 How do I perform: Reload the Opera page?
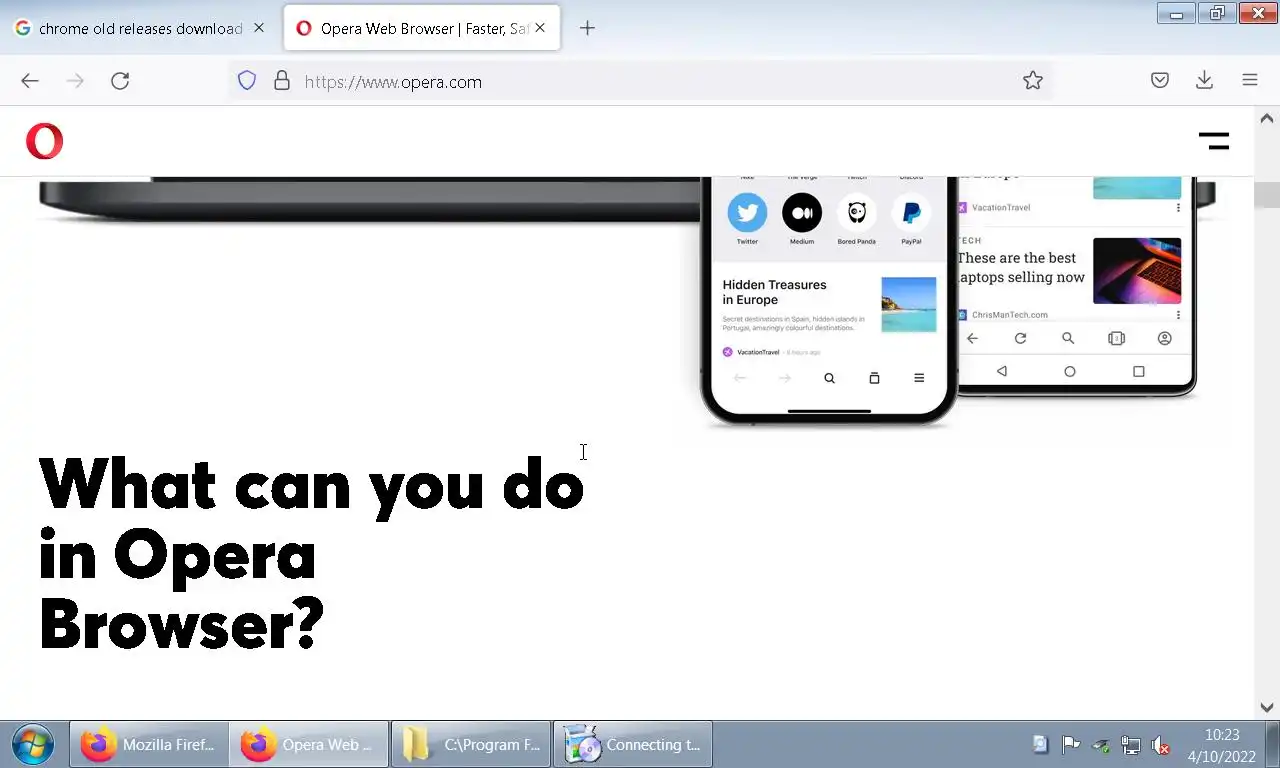[x=120, y=81]
